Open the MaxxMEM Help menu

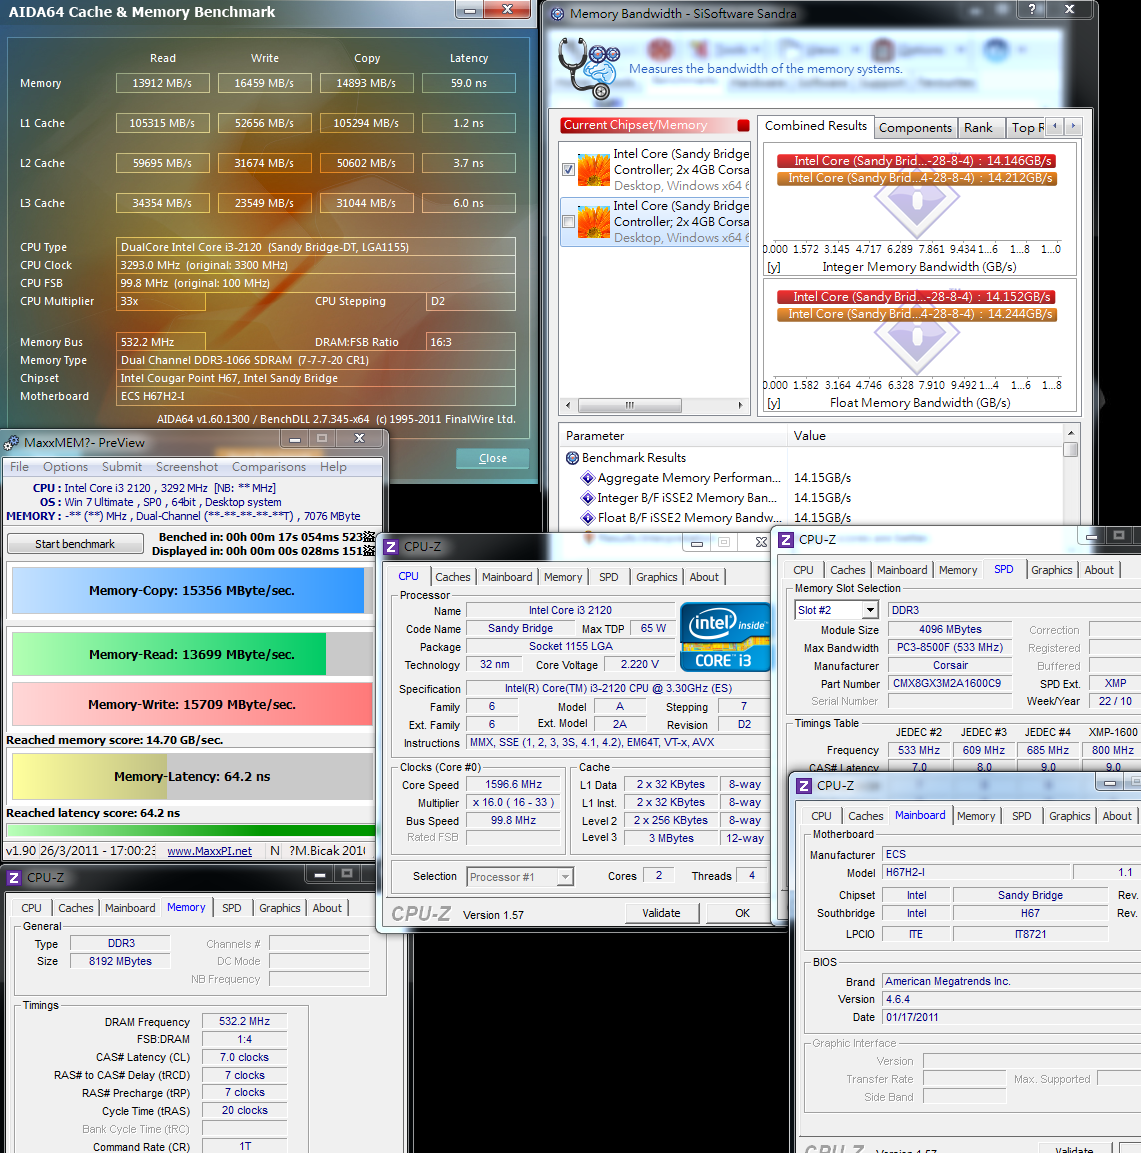[x=333, y=467]
